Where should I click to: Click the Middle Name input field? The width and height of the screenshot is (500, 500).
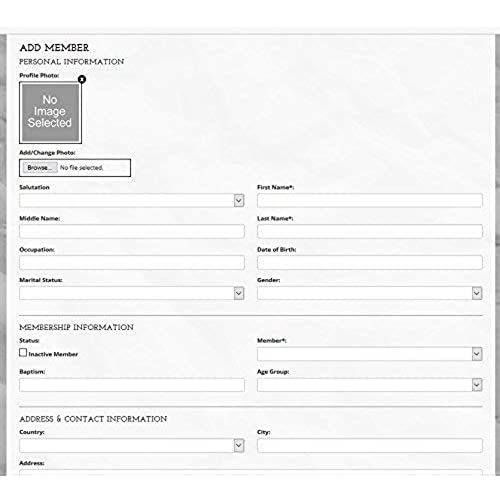coord(132,231)
